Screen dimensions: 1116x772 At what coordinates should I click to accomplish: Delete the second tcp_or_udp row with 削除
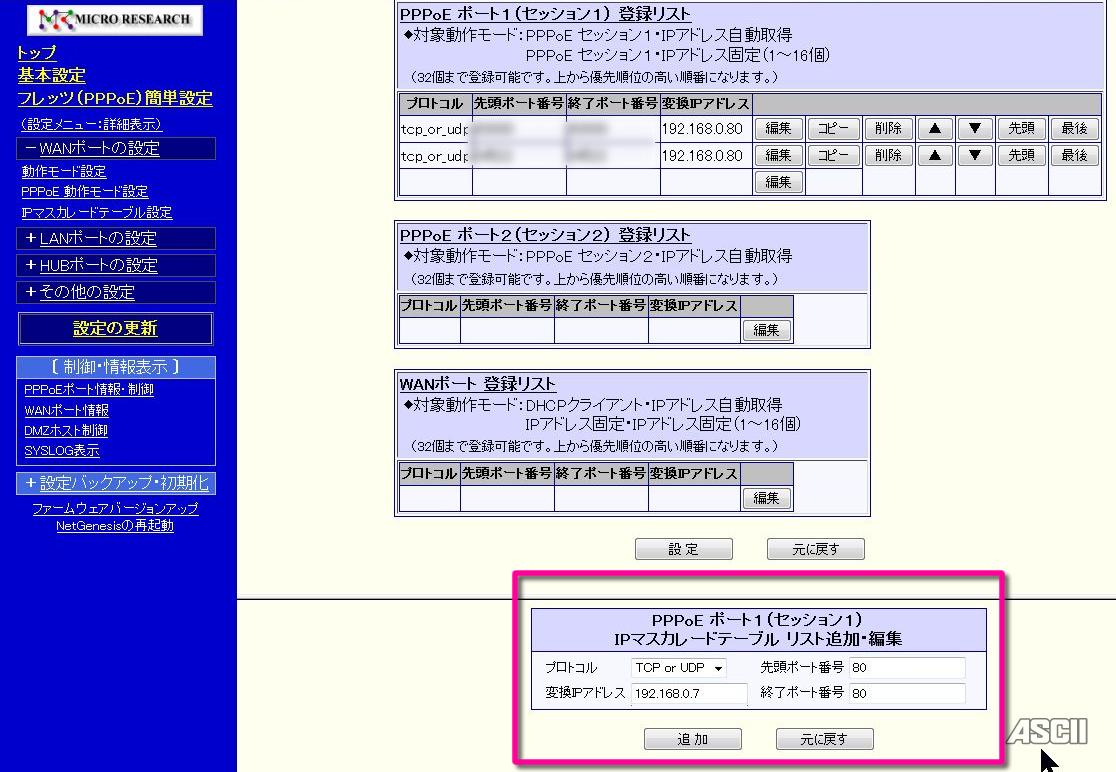[x=888, y=155]
